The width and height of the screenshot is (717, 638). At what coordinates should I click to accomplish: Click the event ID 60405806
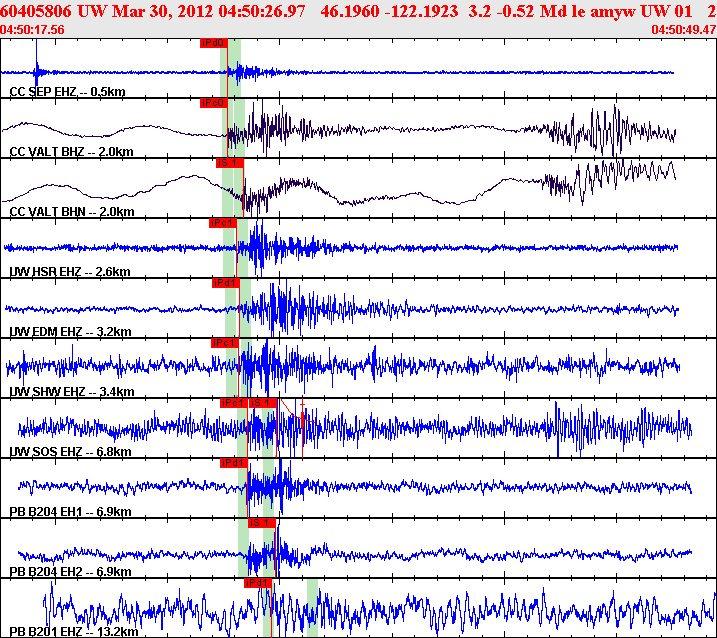[36, 11]
